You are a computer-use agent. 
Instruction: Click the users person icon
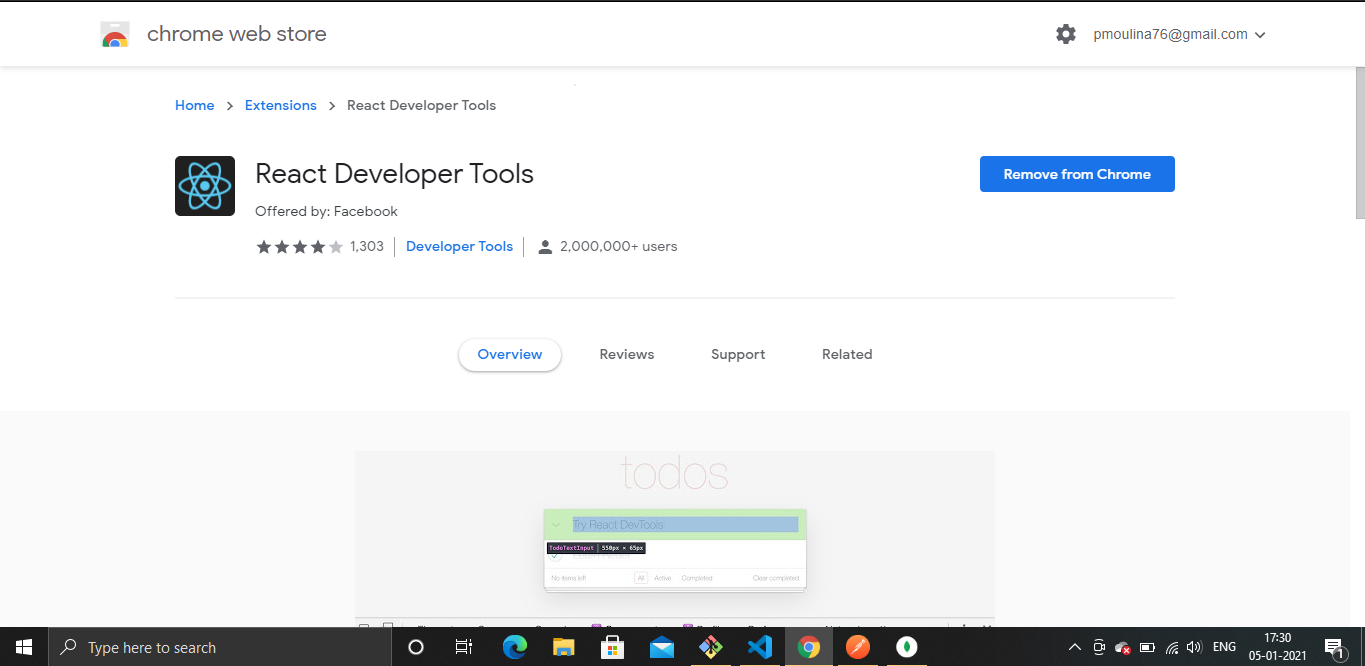point(545,247)
